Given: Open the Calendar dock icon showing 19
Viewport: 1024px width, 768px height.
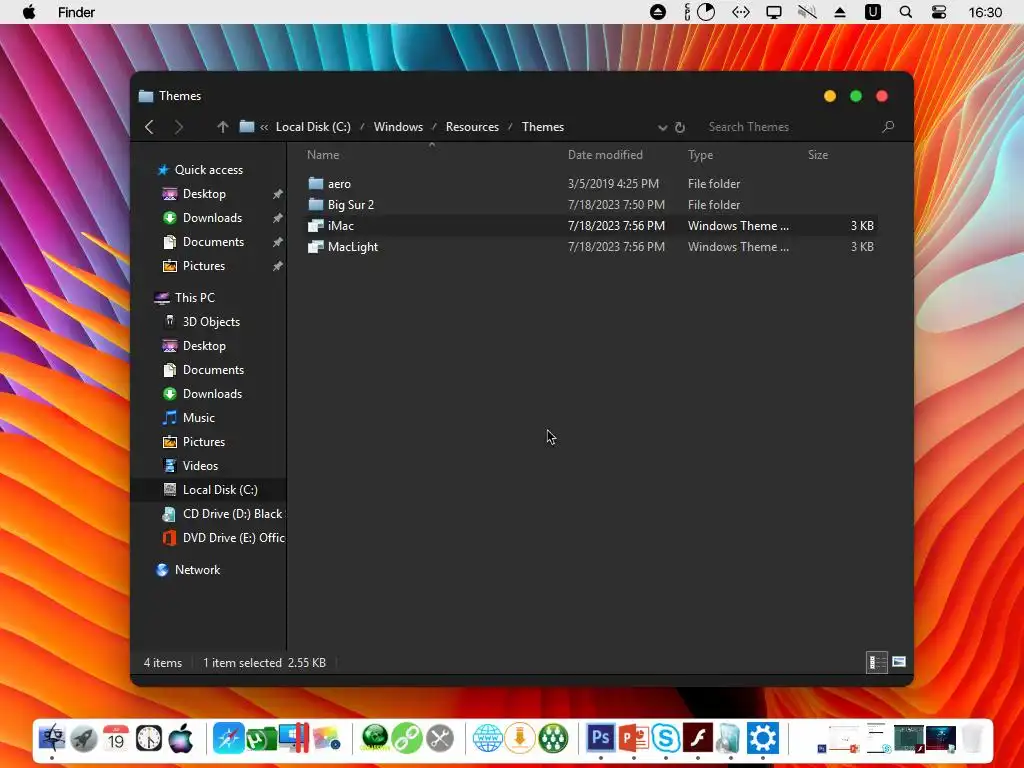Looking at the screenshot, I should 116,739.
